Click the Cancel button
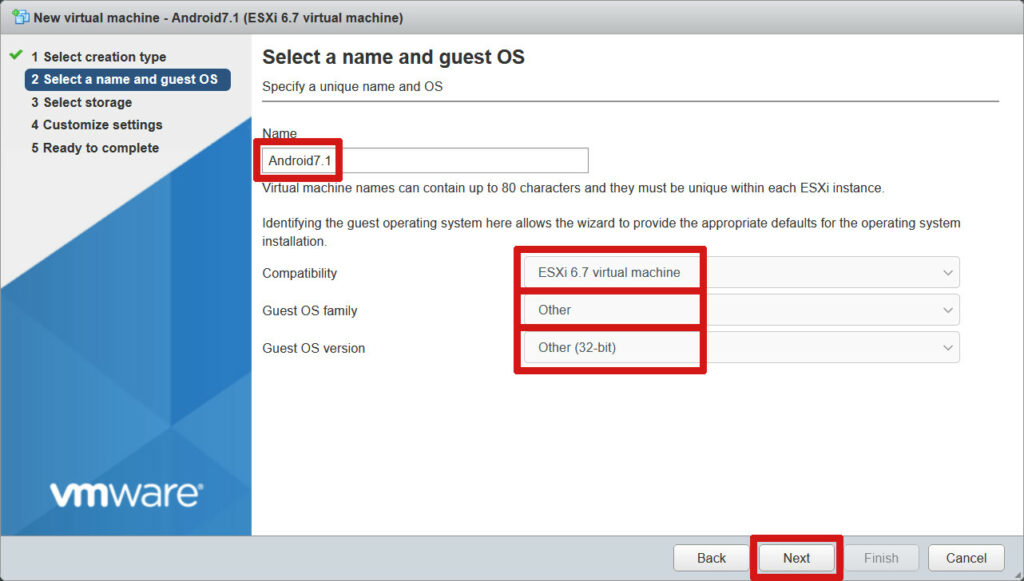 (966, 558)
